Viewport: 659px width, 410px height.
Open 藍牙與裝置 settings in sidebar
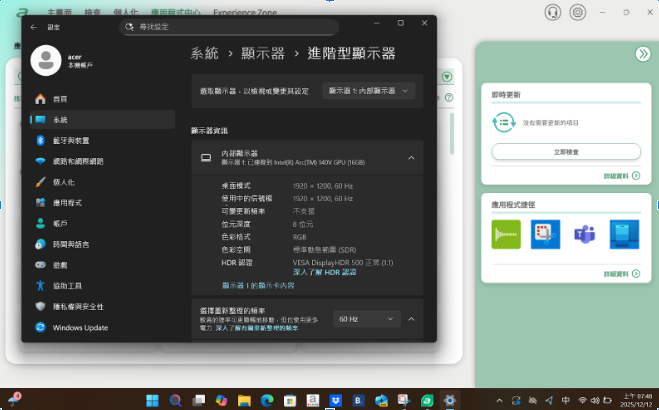coord(70,140)
